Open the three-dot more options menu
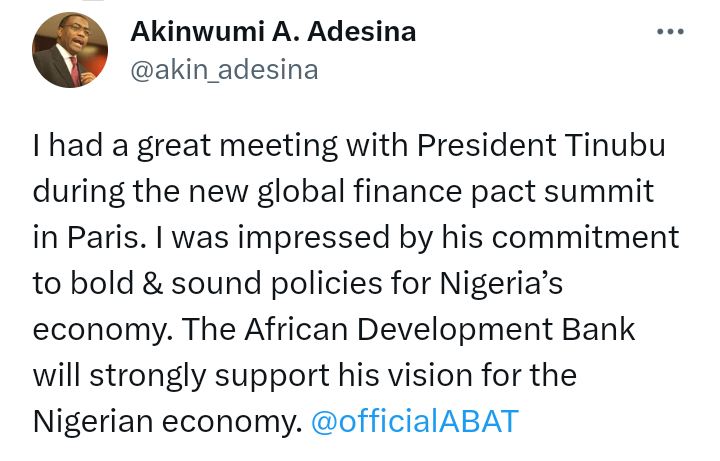 pos(669,33)
